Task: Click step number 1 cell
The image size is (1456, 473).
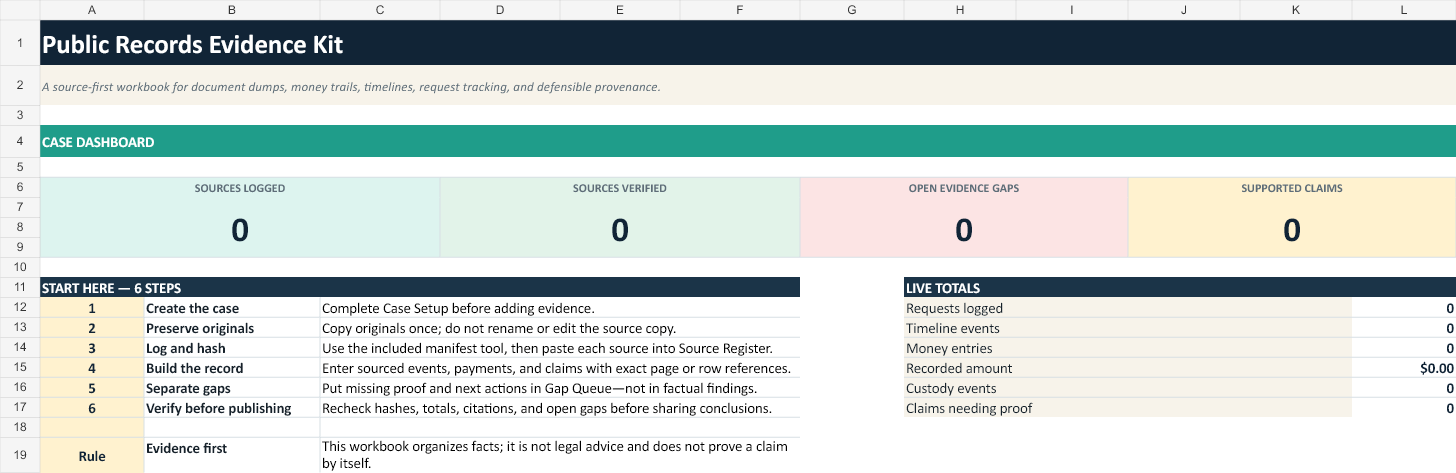Action: (x=92, y=308)
